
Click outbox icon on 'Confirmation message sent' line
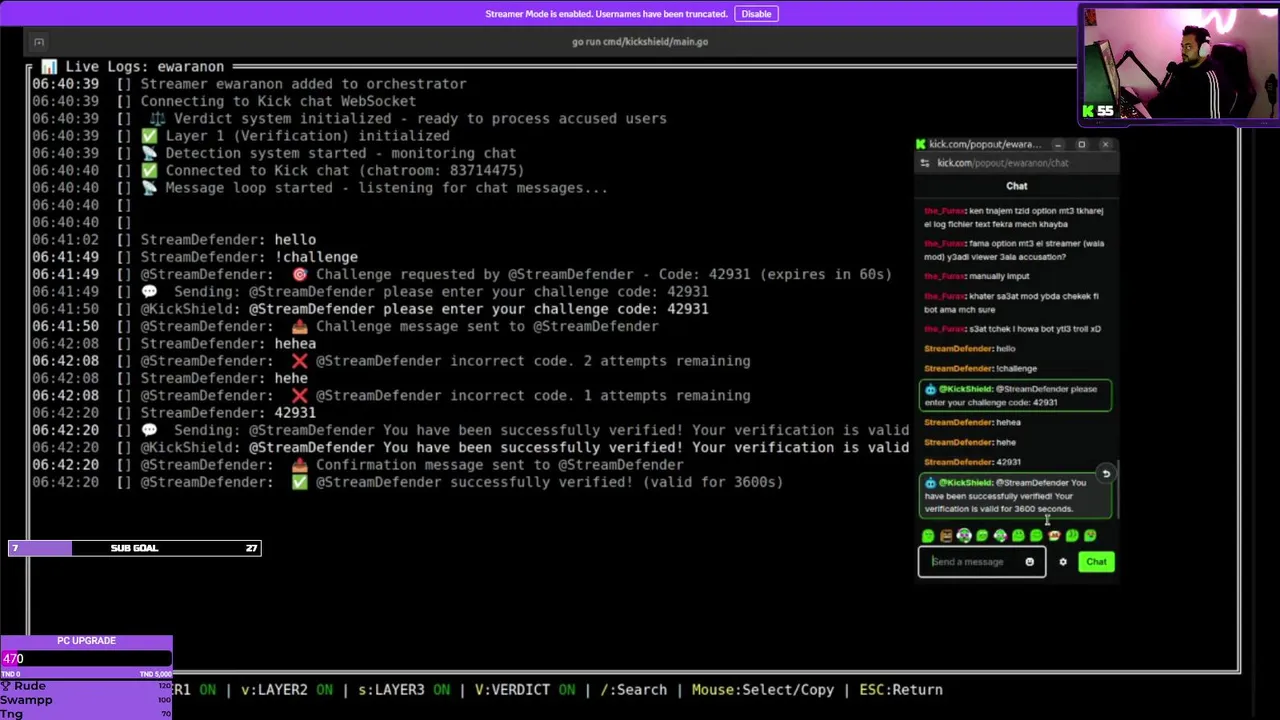pyautogui.click(x=299, y=465)
